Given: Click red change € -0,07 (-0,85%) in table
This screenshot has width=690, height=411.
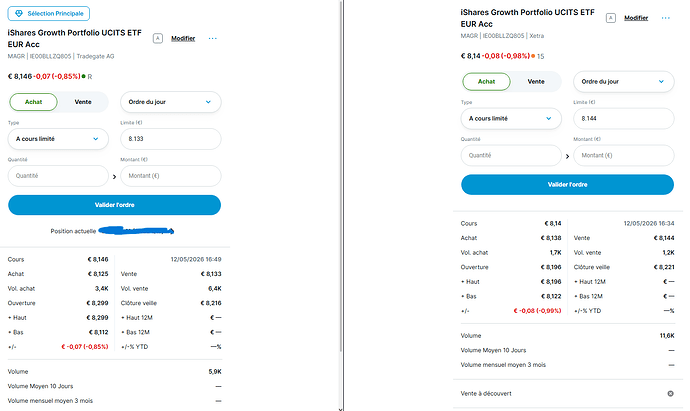Looking at the screenshot, I should [x=84, y=347].
